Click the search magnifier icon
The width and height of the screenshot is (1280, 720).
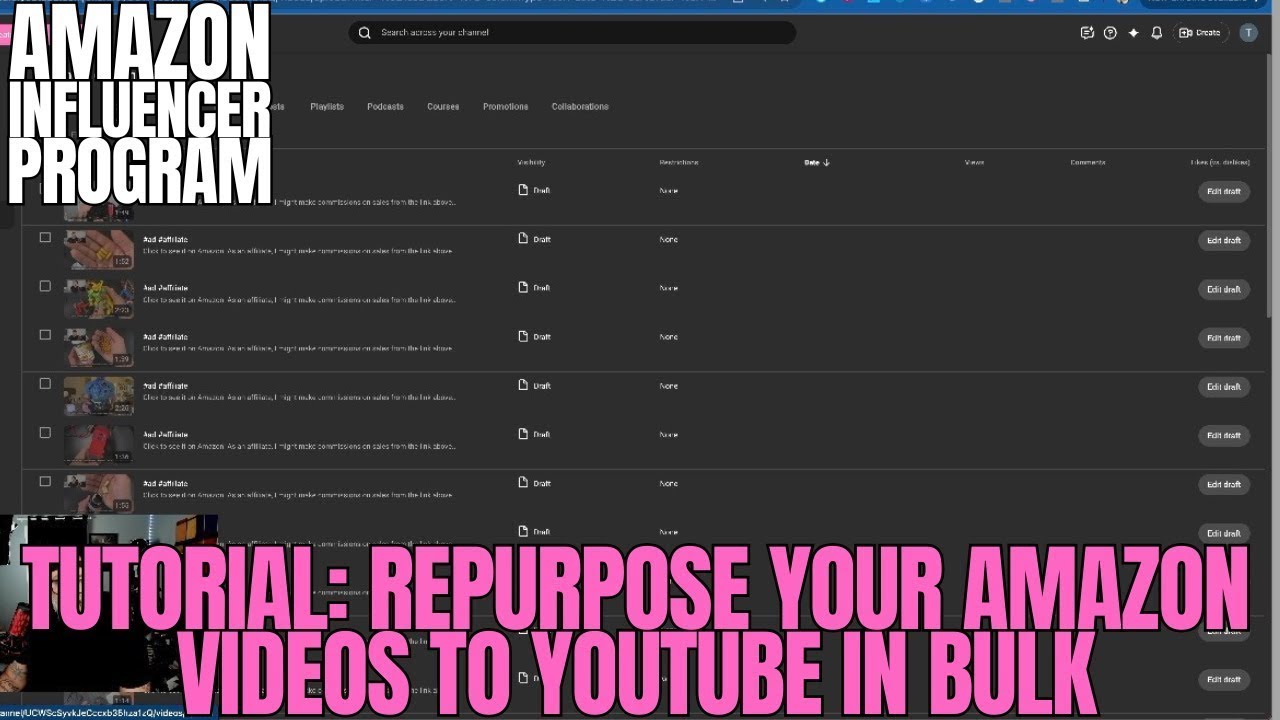point(365,33)
